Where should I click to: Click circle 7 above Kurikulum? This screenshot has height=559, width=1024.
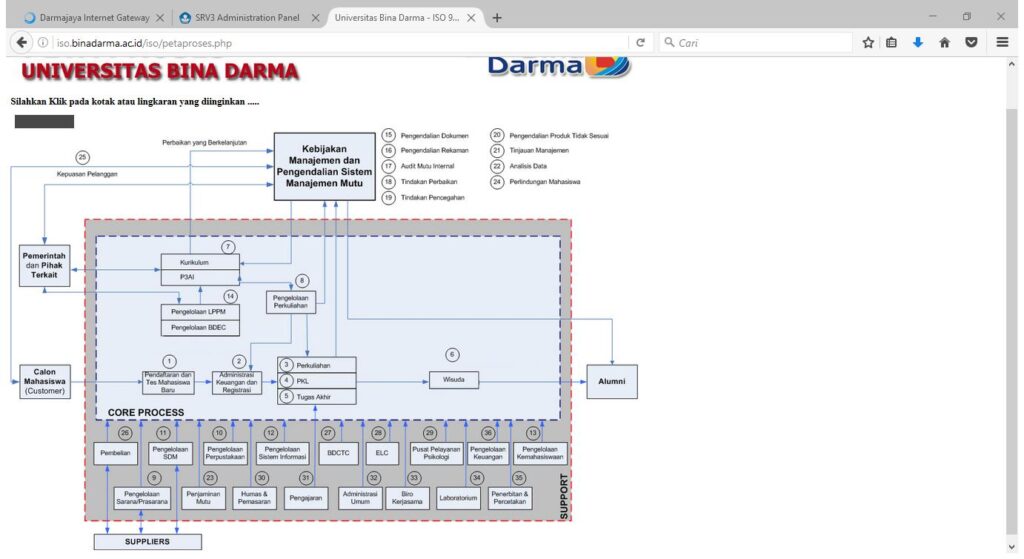(x=228, y=247)
